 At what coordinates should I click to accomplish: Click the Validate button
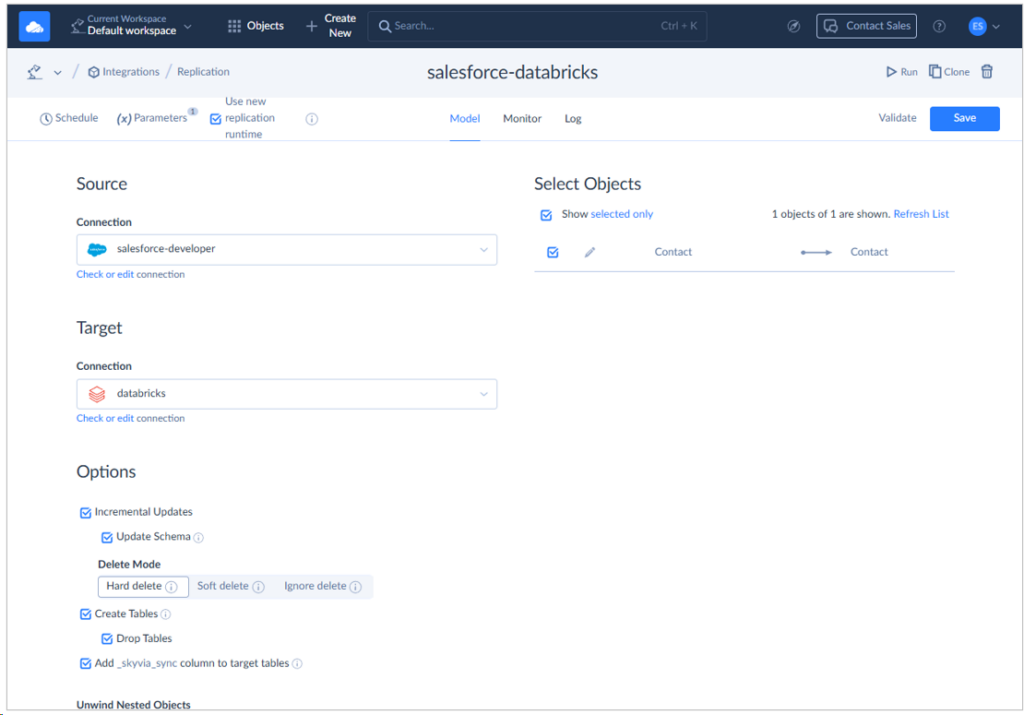pyautogui.click(x=897, y=118)
